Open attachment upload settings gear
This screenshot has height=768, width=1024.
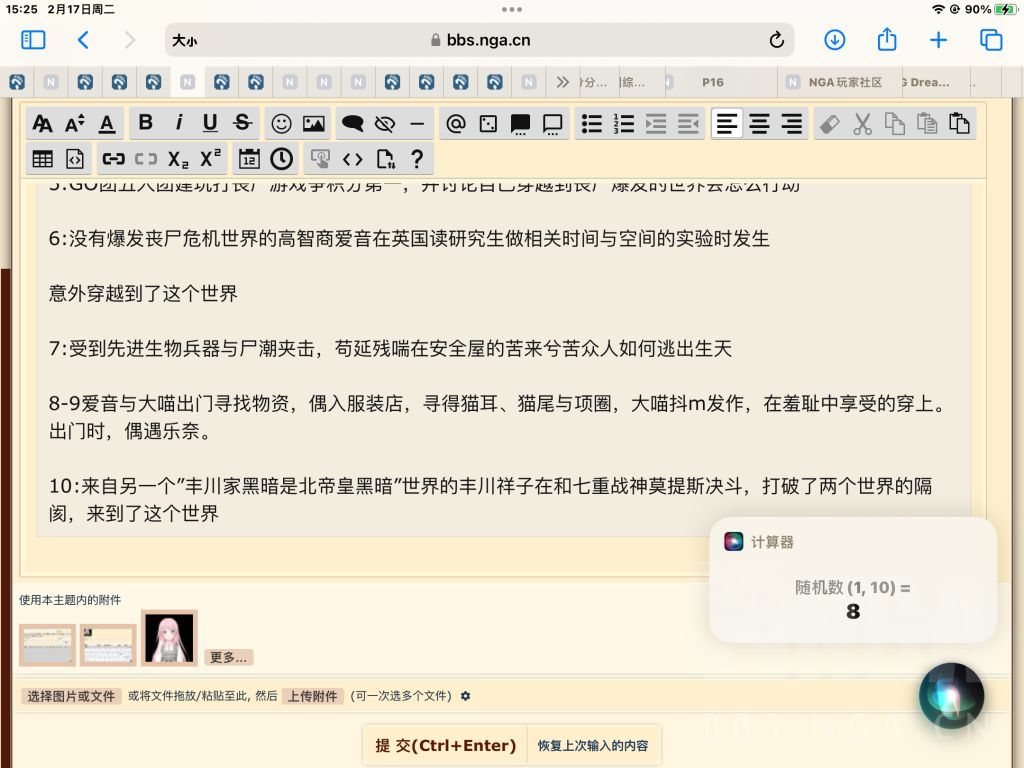[x=466, y=696]
